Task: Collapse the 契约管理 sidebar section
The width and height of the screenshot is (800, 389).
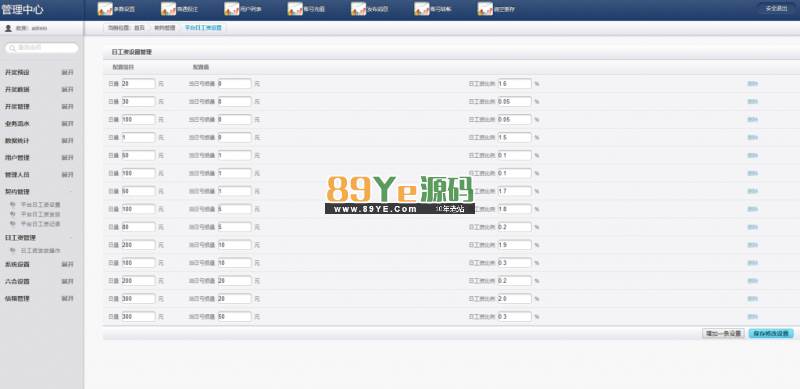Action: coord(71,191)
